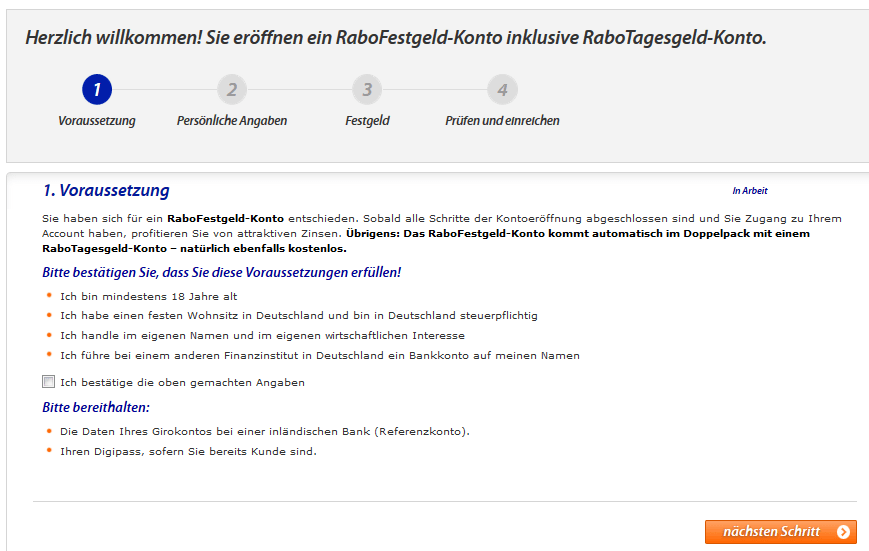
Task: Click 'Bitte bestätigen Sie' heading
Action: [222, 272]
